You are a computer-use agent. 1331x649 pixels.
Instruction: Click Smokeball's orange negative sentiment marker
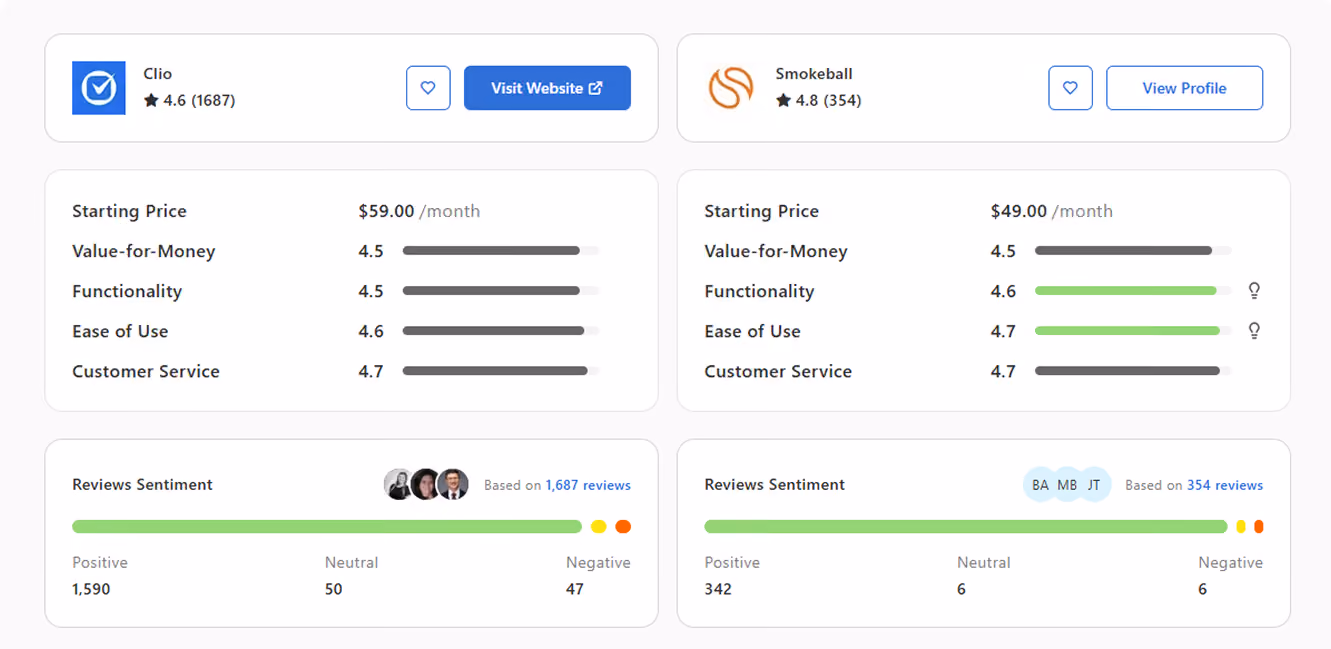[1259, 526]
